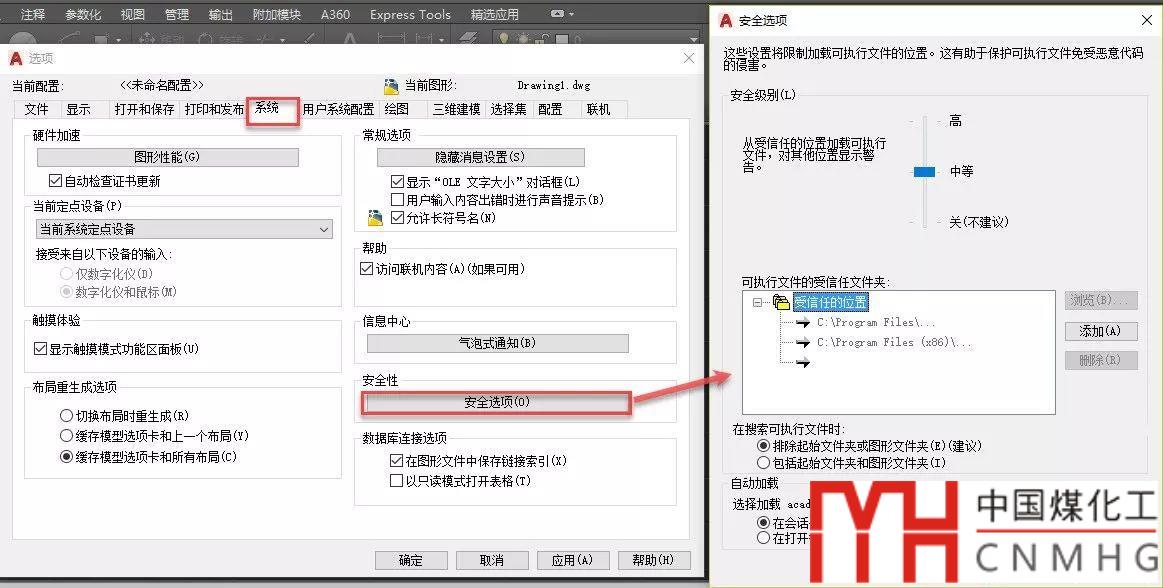
Task: Click the drawing file icon beside 允许长符号名
Action: coord(375,218)
